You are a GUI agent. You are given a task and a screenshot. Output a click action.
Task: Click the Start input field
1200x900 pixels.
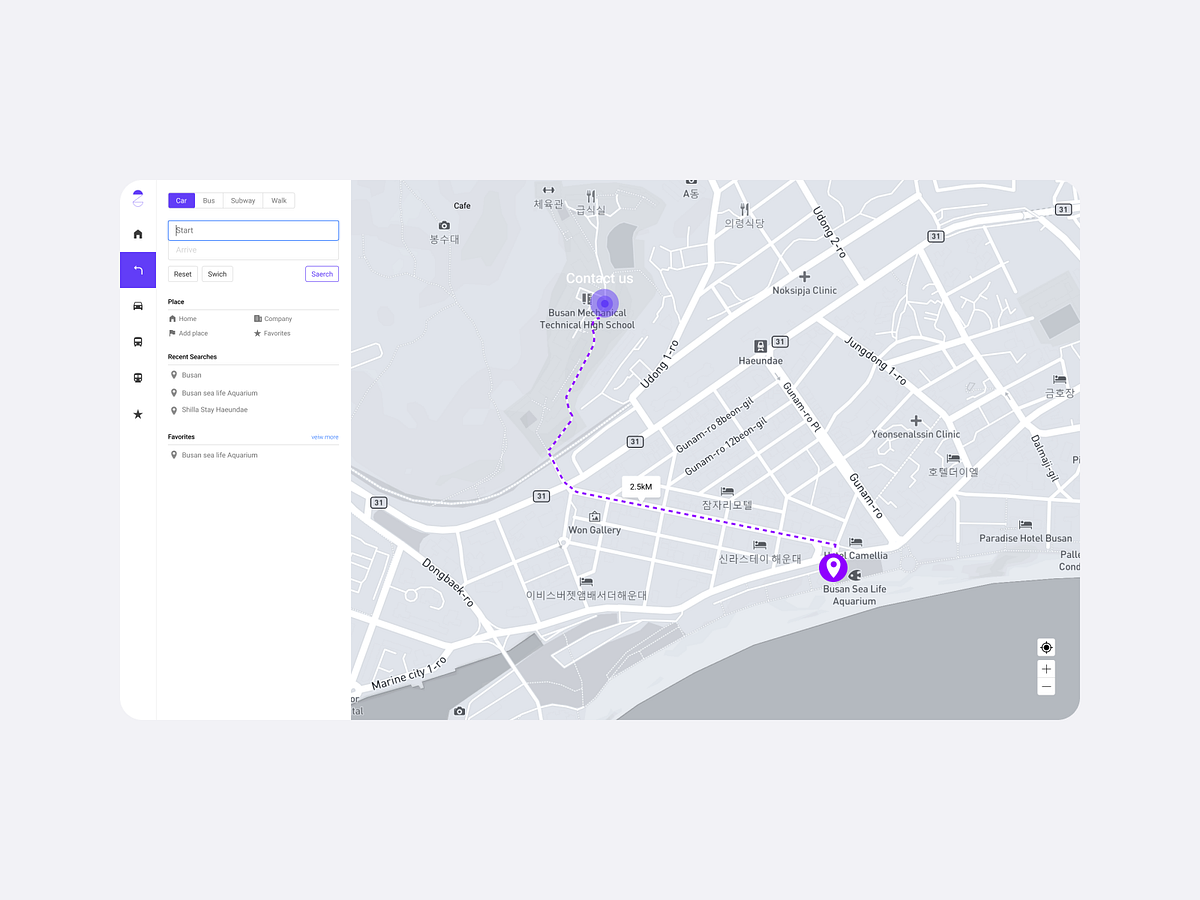click(253, 230)
